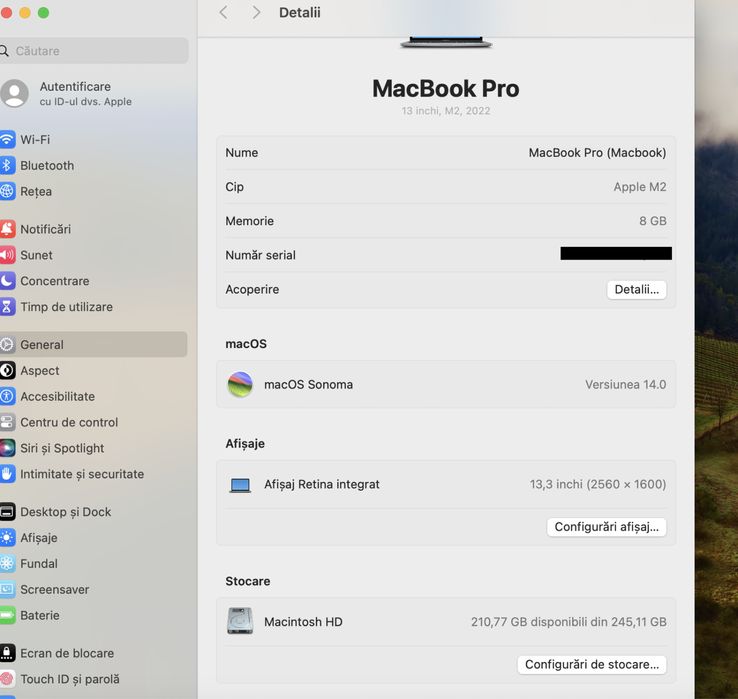
Task: Click the macOS Sonoma logo icon
Action: coord(240,385)
